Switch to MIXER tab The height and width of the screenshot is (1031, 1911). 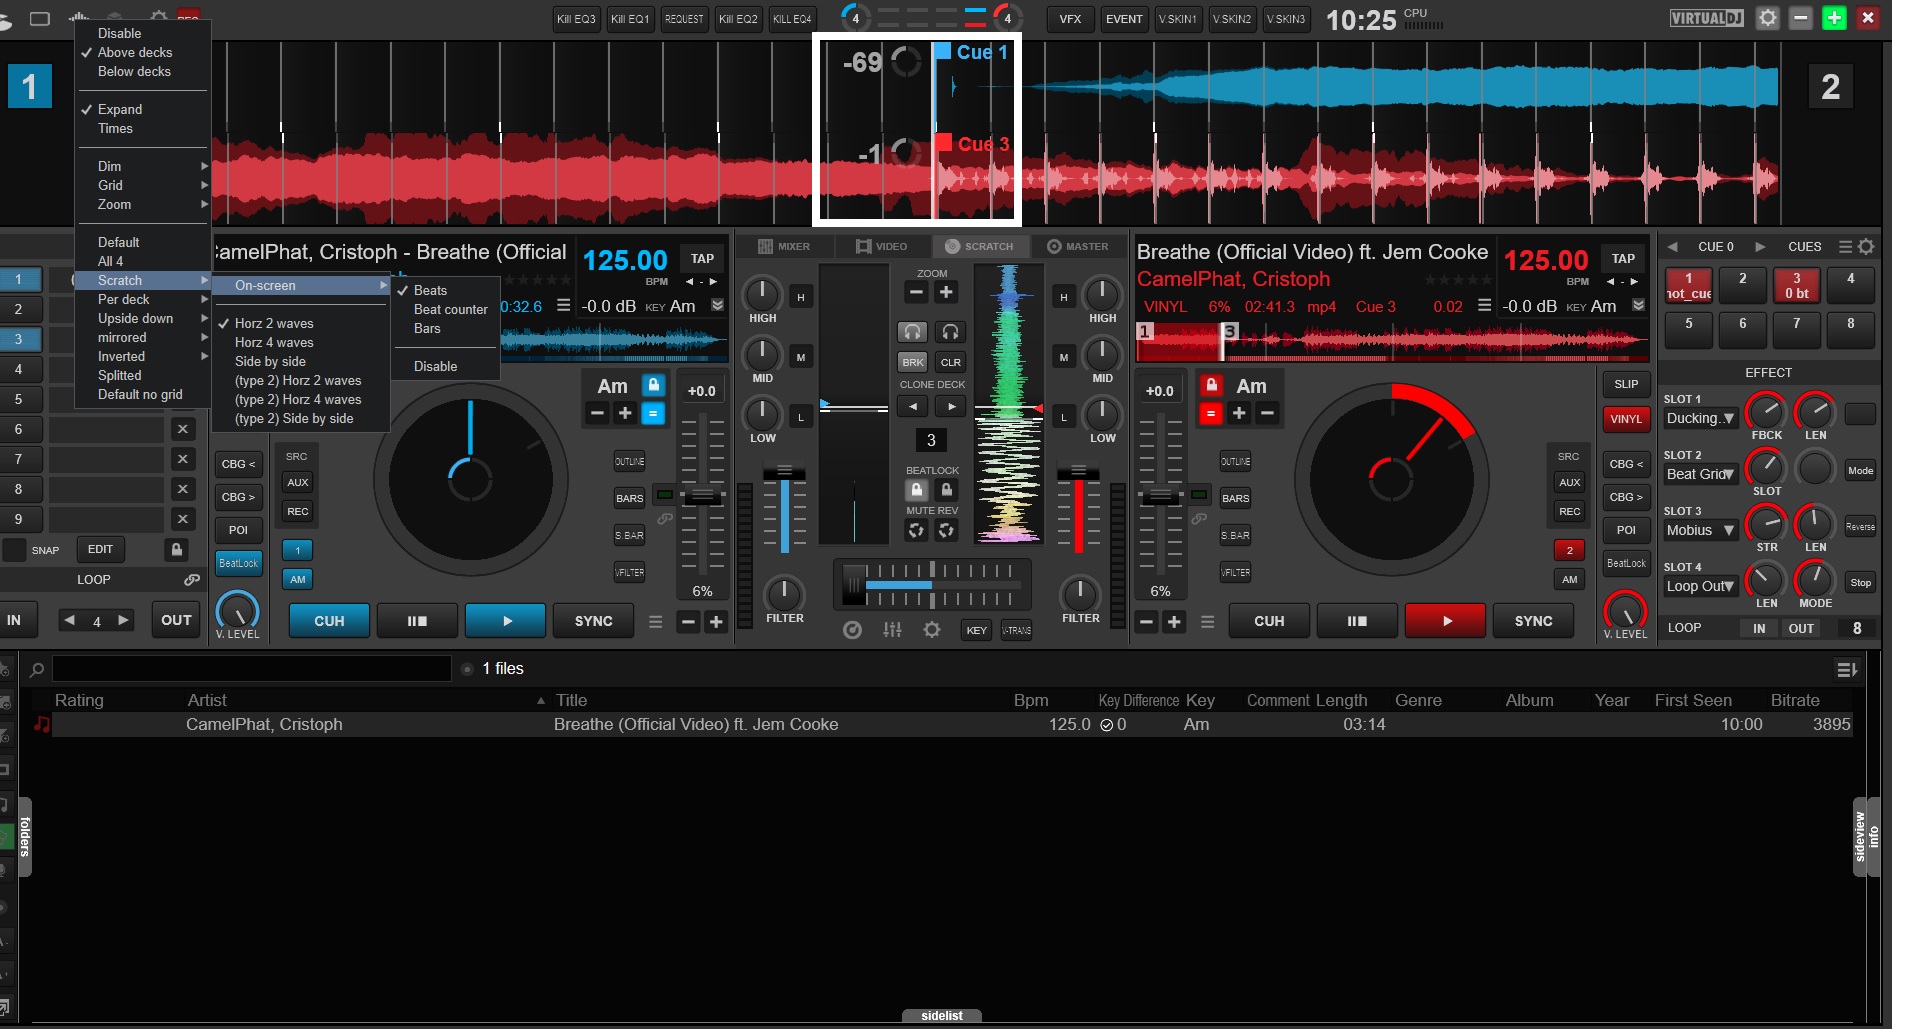pyautogui.click(x=785, y=246)
